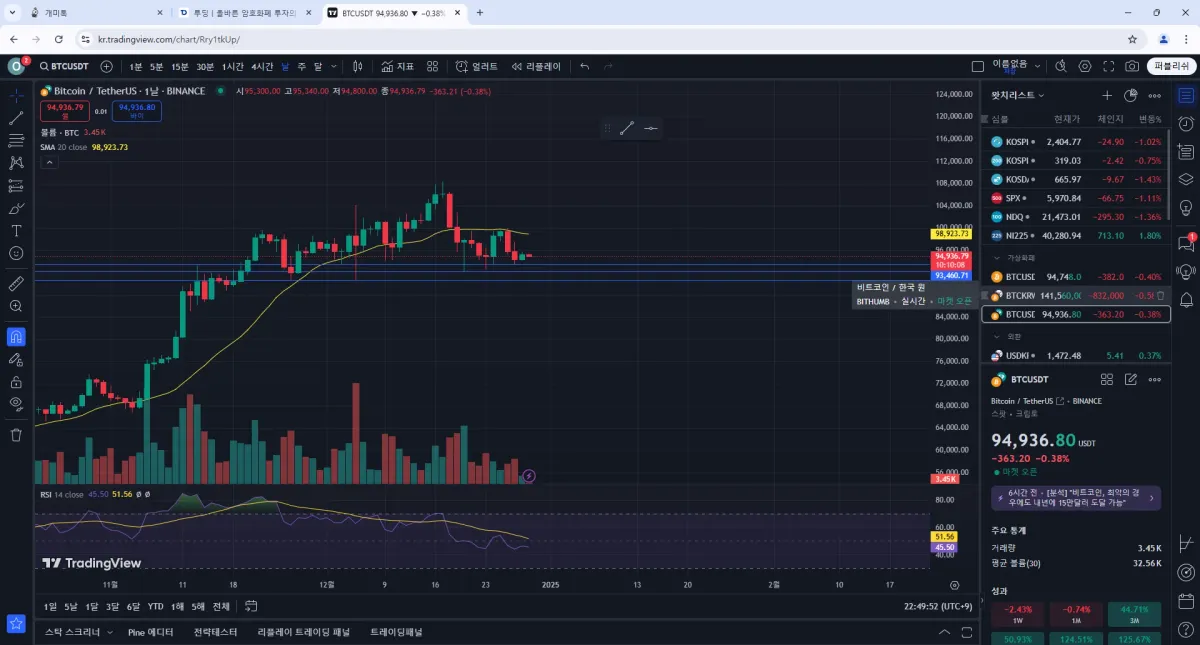Activate the zoom in tool
The width and height of the screenshot is (1200, 645).
(16, 306)
